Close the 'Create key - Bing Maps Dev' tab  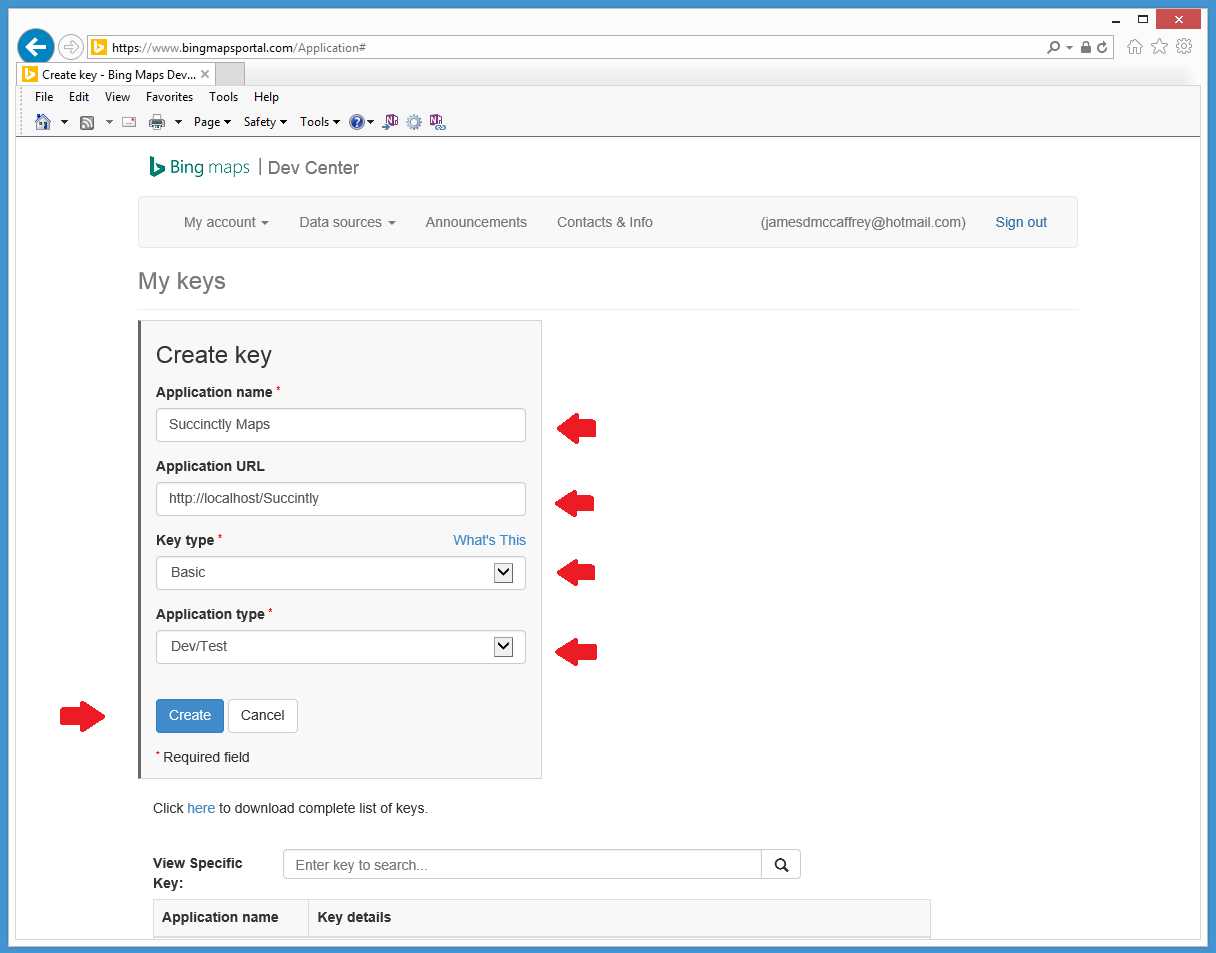pyautogui.click(x=205, y=74)
